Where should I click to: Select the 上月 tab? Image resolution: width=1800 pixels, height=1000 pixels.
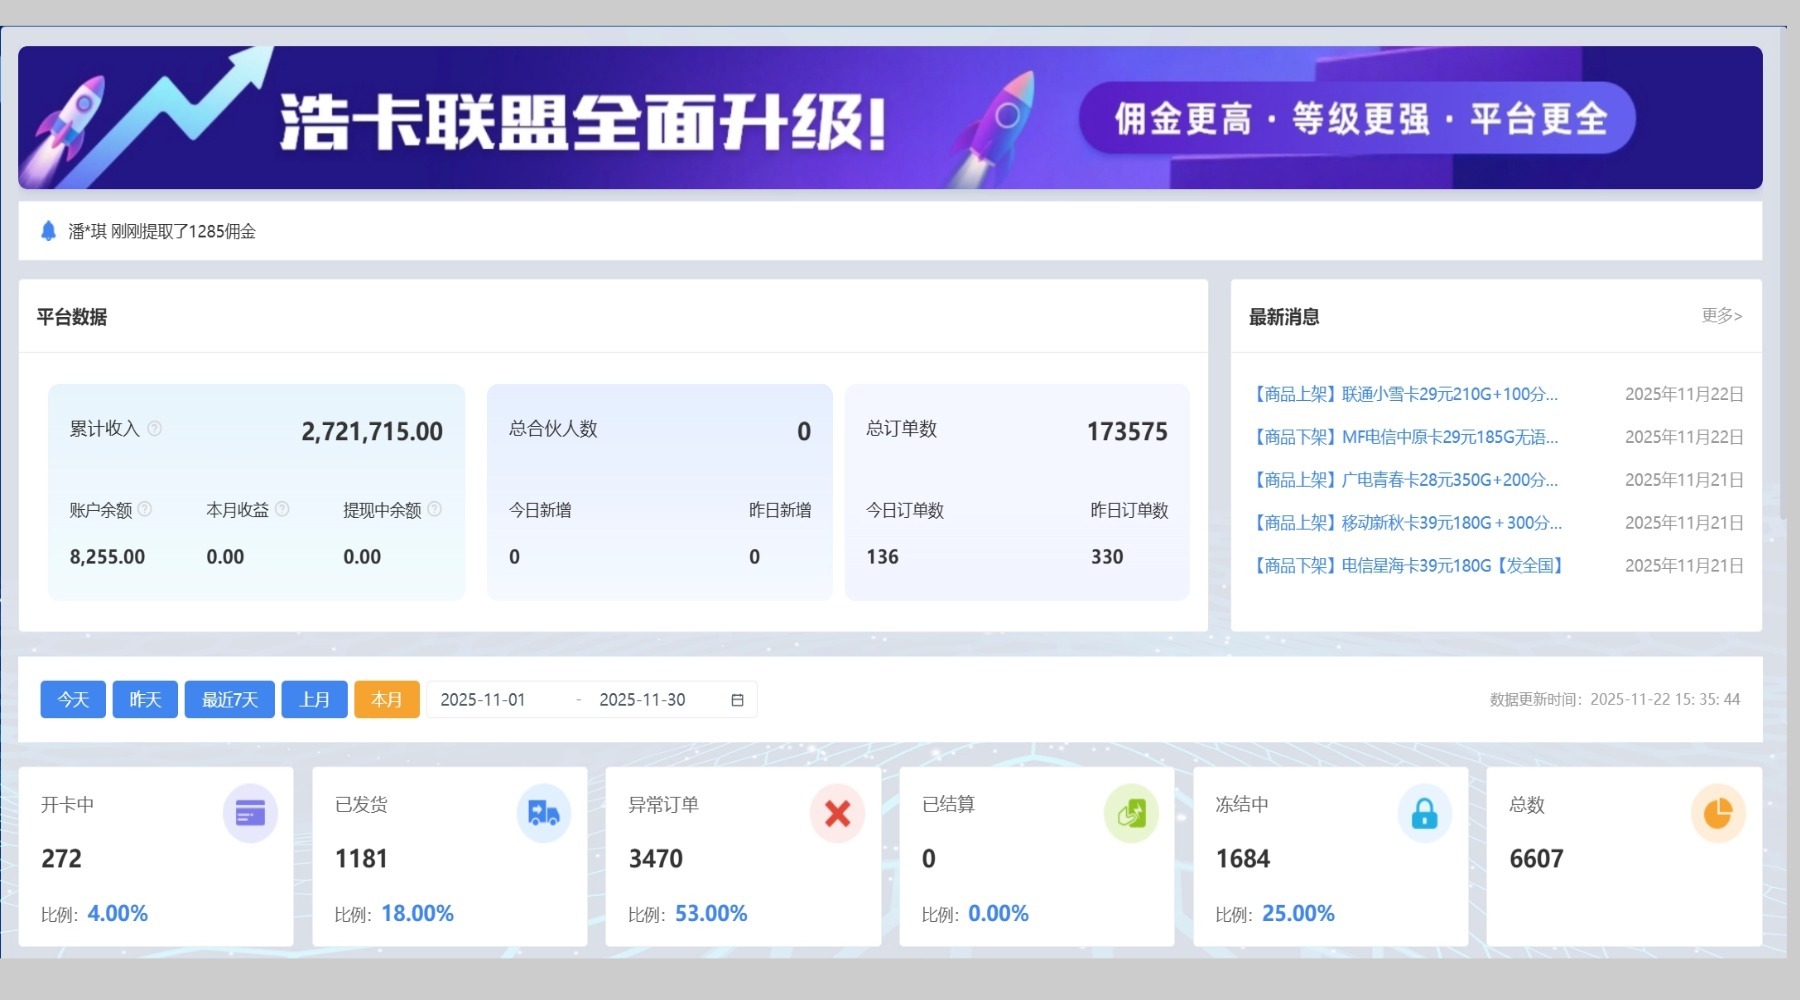[314, 699]
